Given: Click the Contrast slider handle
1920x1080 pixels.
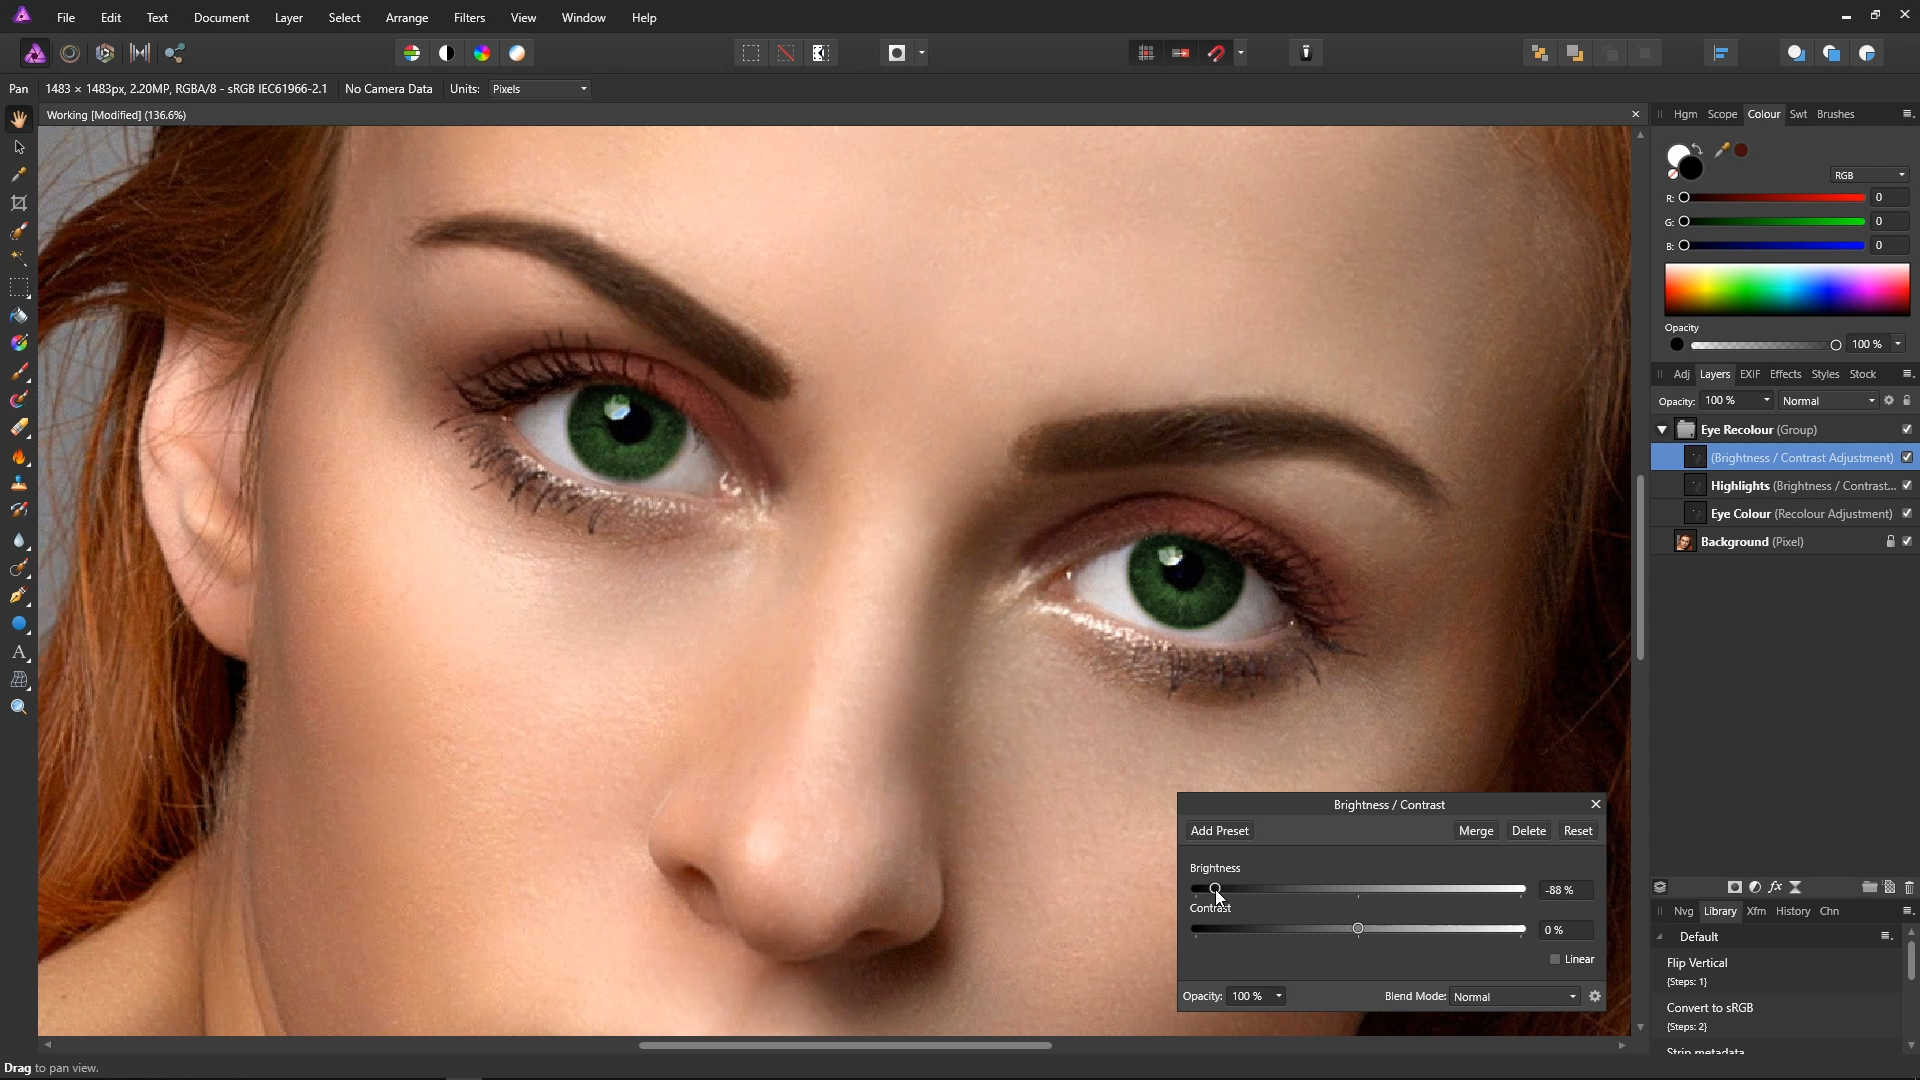Looking at the screenshot, I should click(x=1357, y=929).
